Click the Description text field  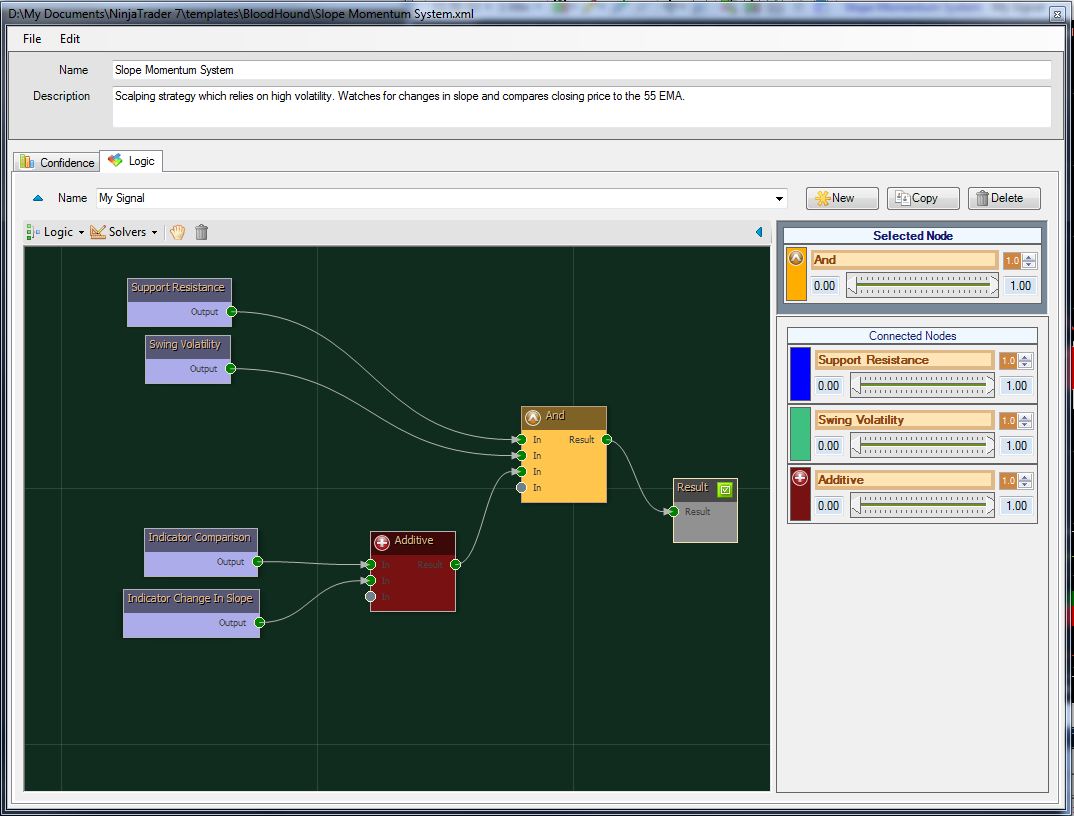point(581,106)
